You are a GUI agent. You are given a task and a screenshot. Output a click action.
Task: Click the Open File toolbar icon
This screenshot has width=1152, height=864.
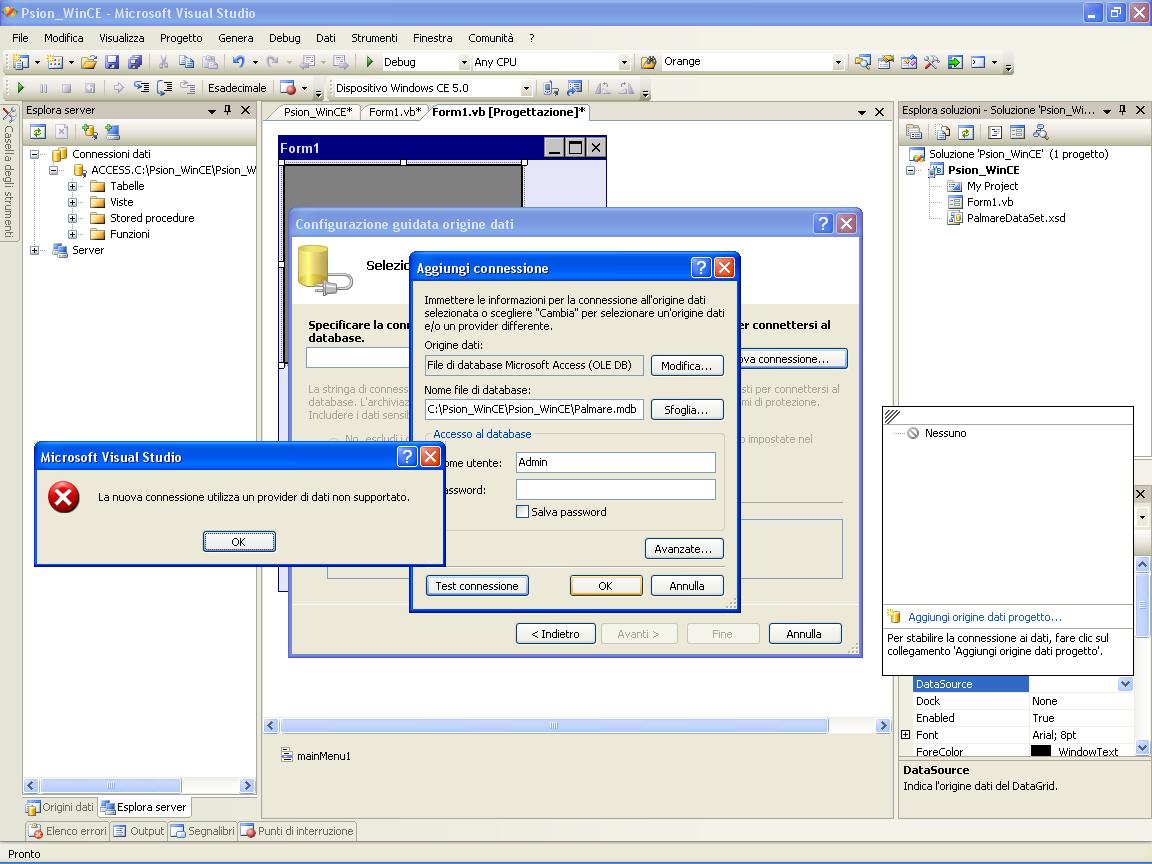coord(89,62)
